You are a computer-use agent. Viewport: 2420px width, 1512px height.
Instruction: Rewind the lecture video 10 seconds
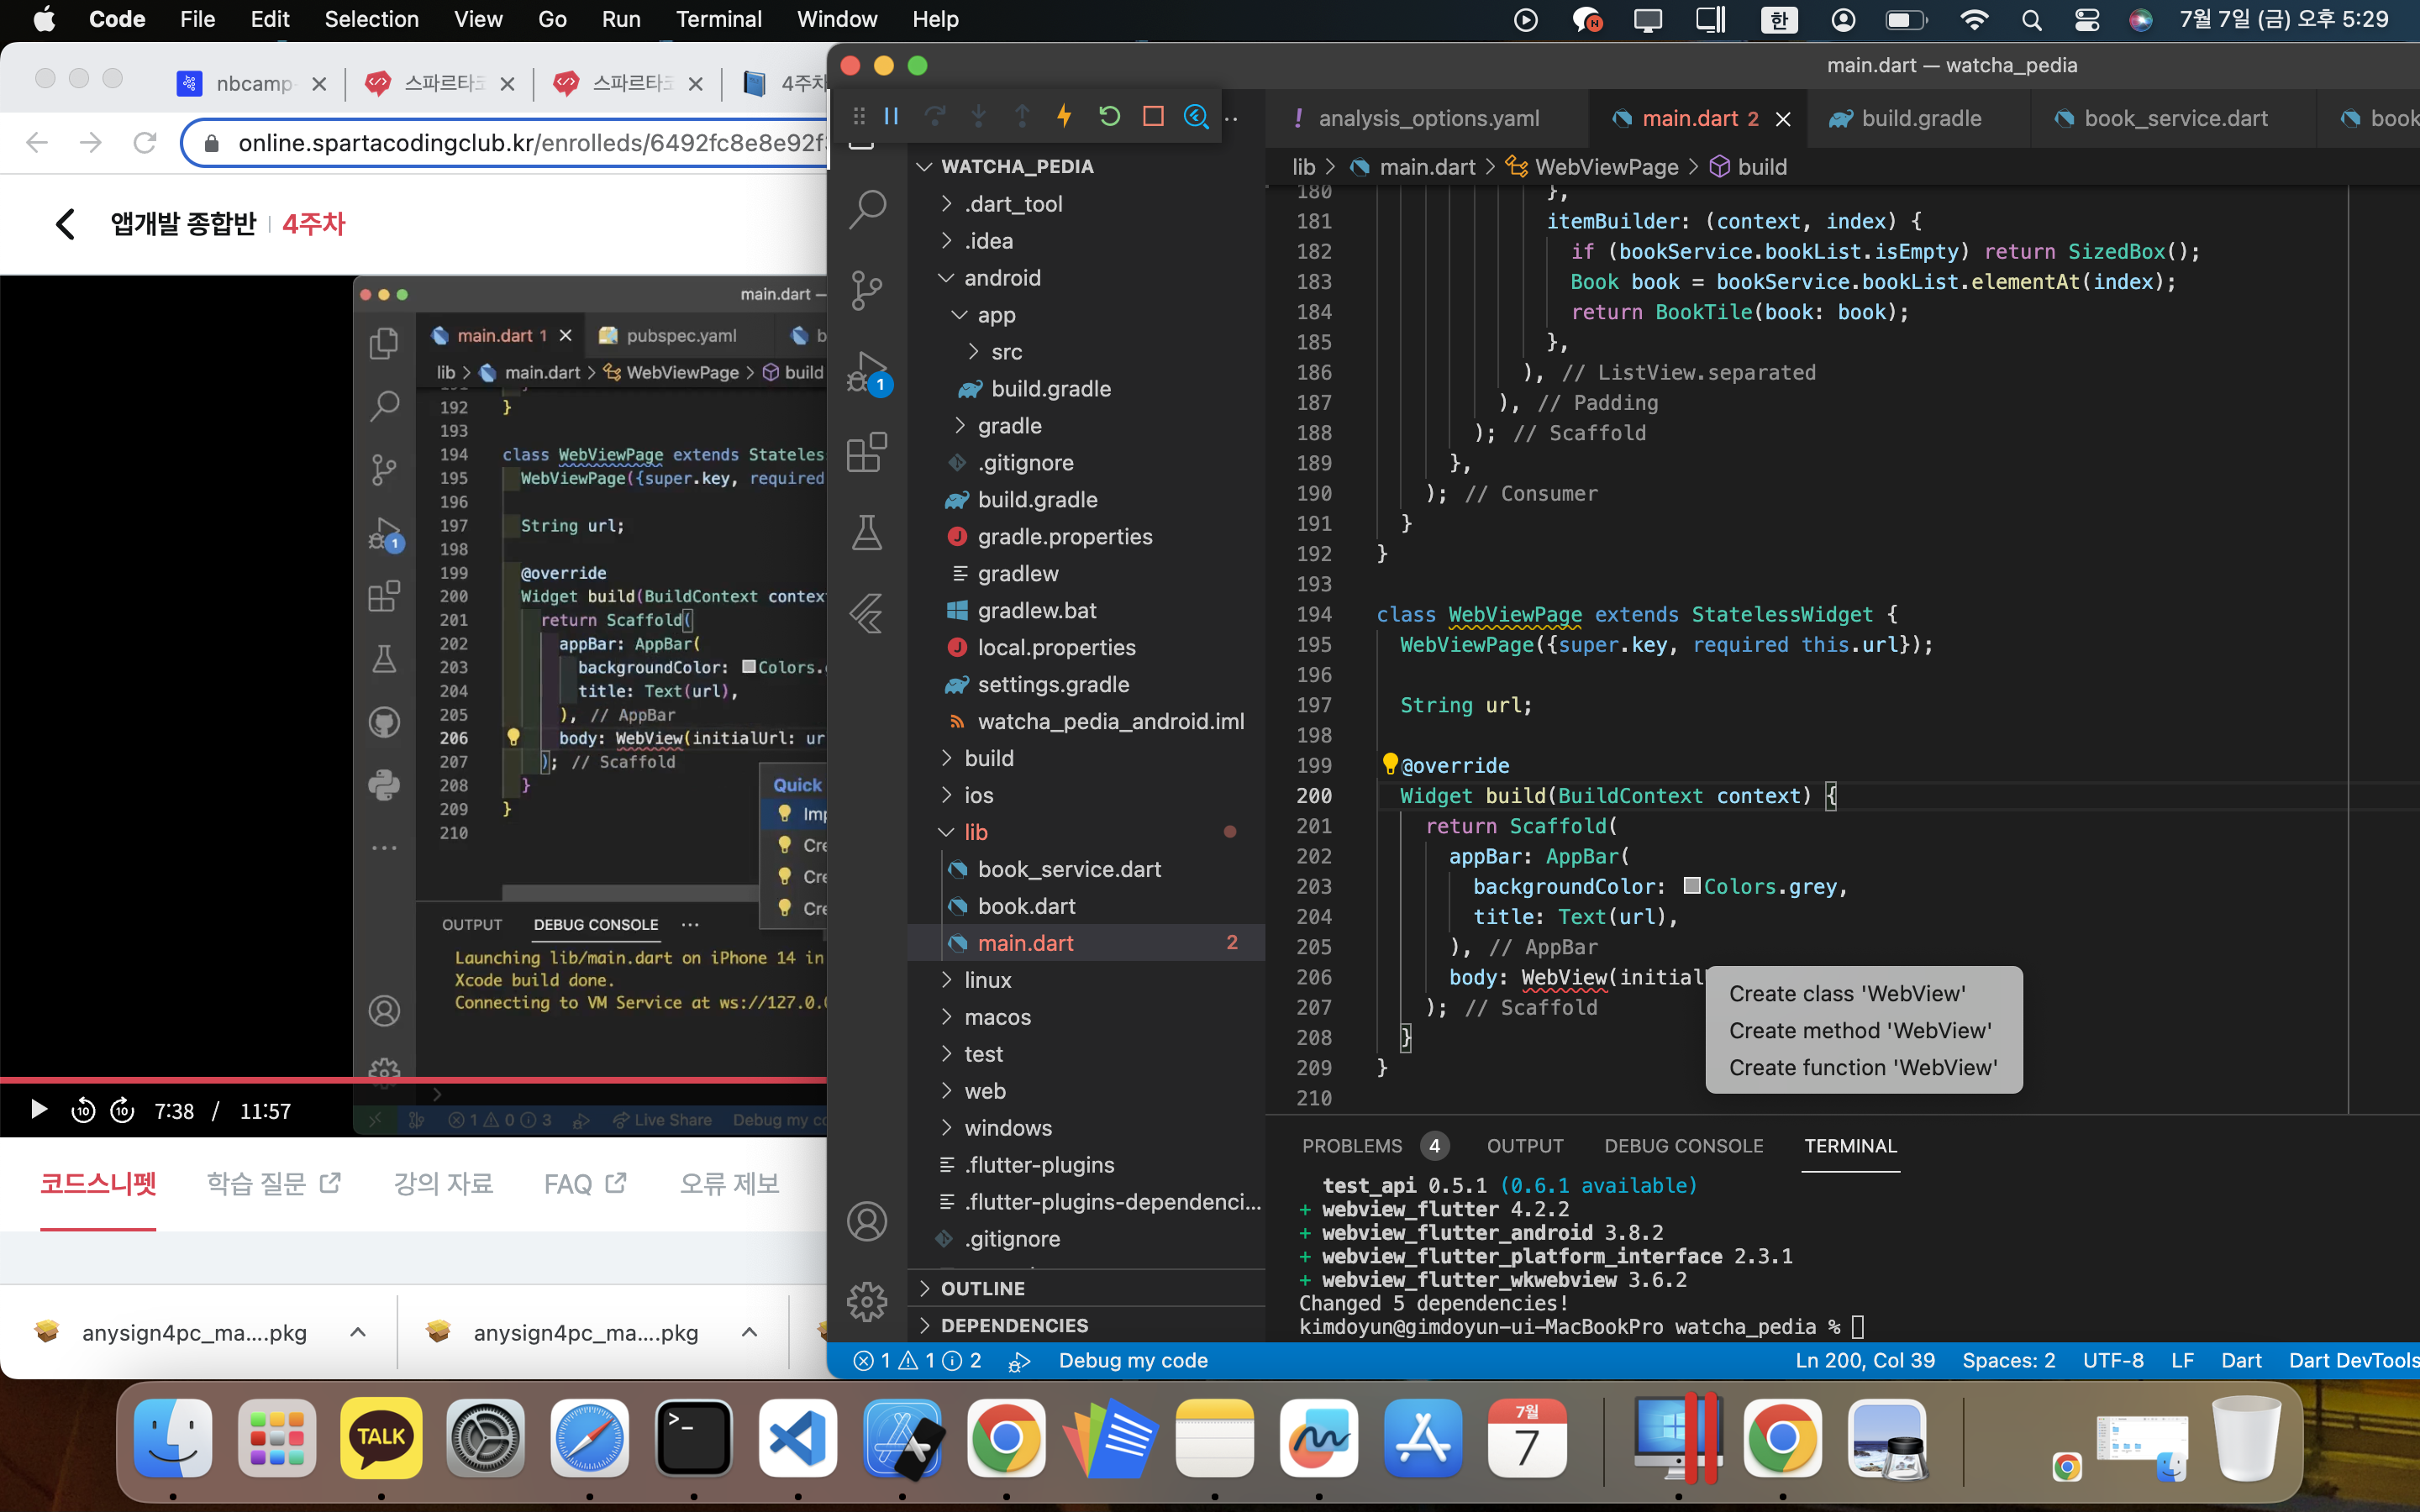pyautogui.click(x=83, y=1110)
